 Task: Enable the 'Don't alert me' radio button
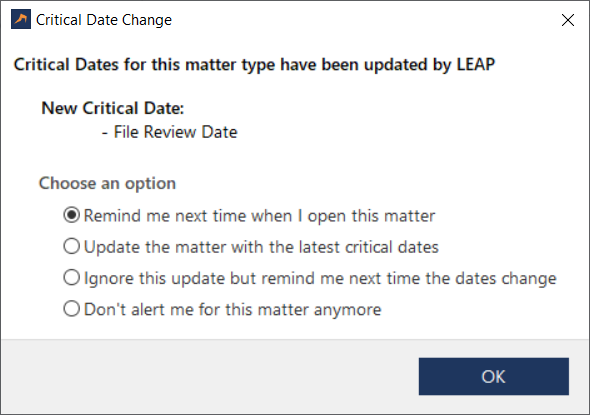71,309
